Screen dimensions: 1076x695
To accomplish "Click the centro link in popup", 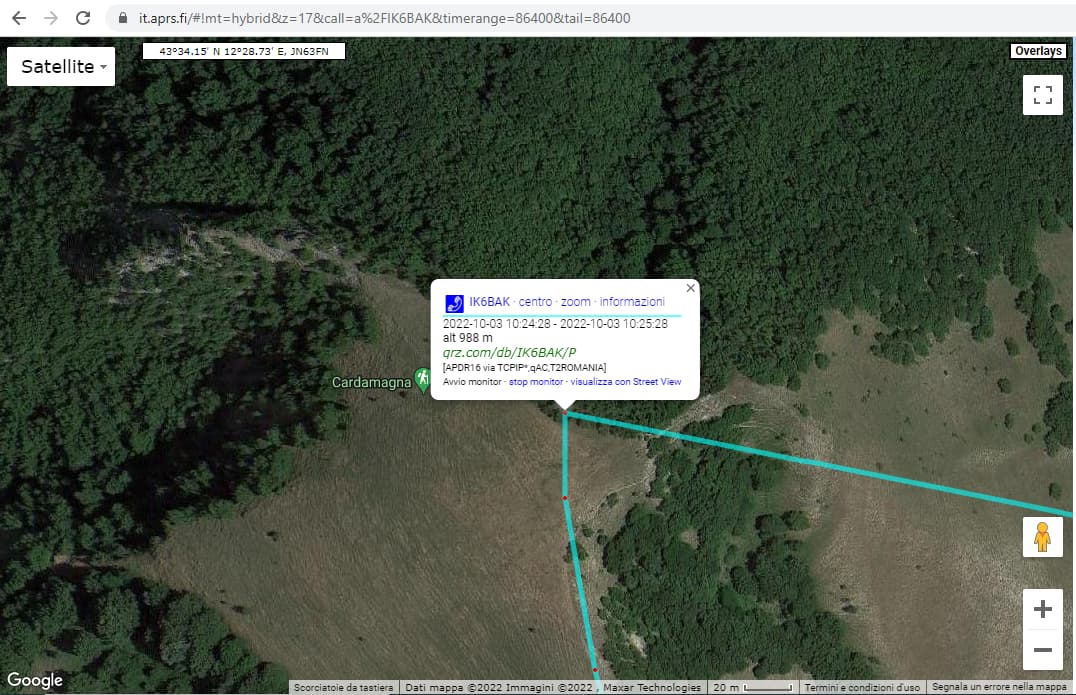I will 535,302.
